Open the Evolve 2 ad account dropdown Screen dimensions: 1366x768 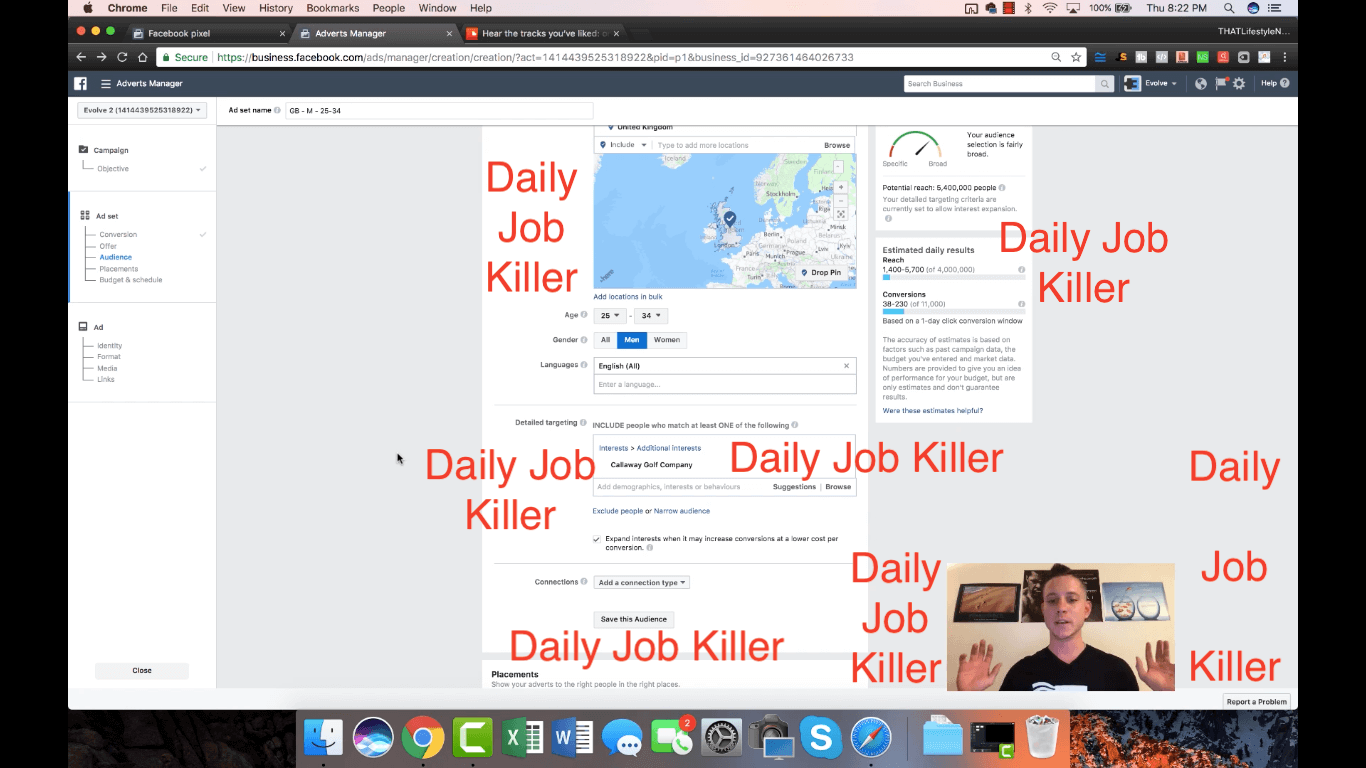142,110
